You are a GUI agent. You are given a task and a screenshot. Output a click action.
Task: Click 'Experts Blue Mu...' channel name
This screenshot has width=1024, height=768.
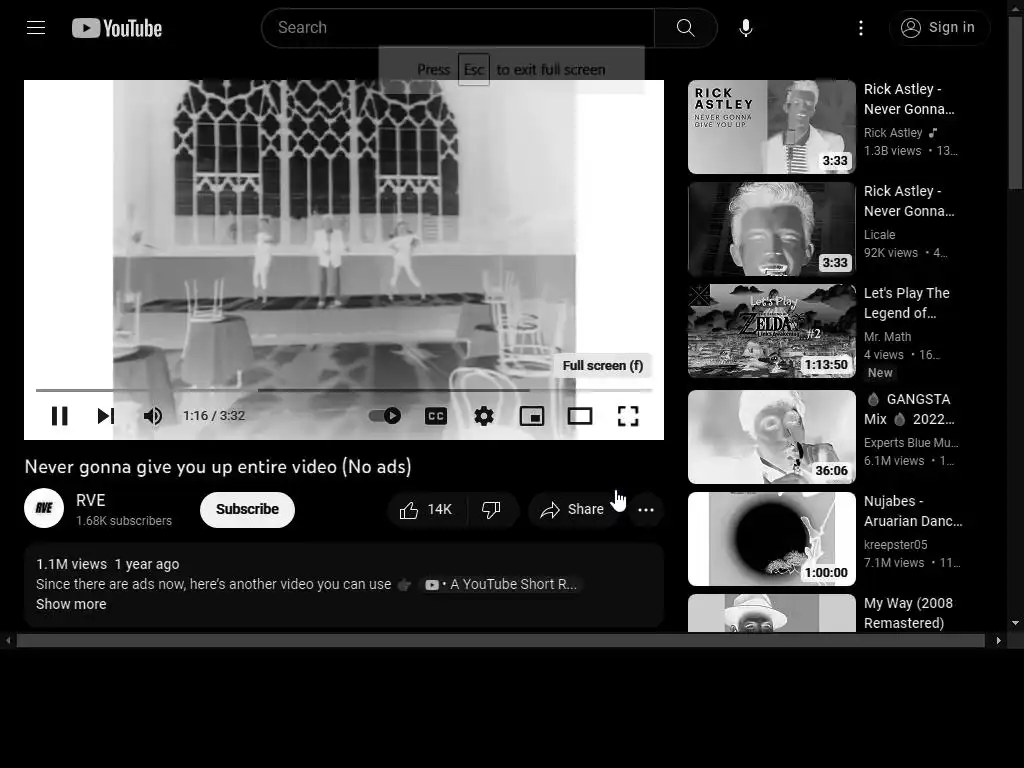pos(911,443)
